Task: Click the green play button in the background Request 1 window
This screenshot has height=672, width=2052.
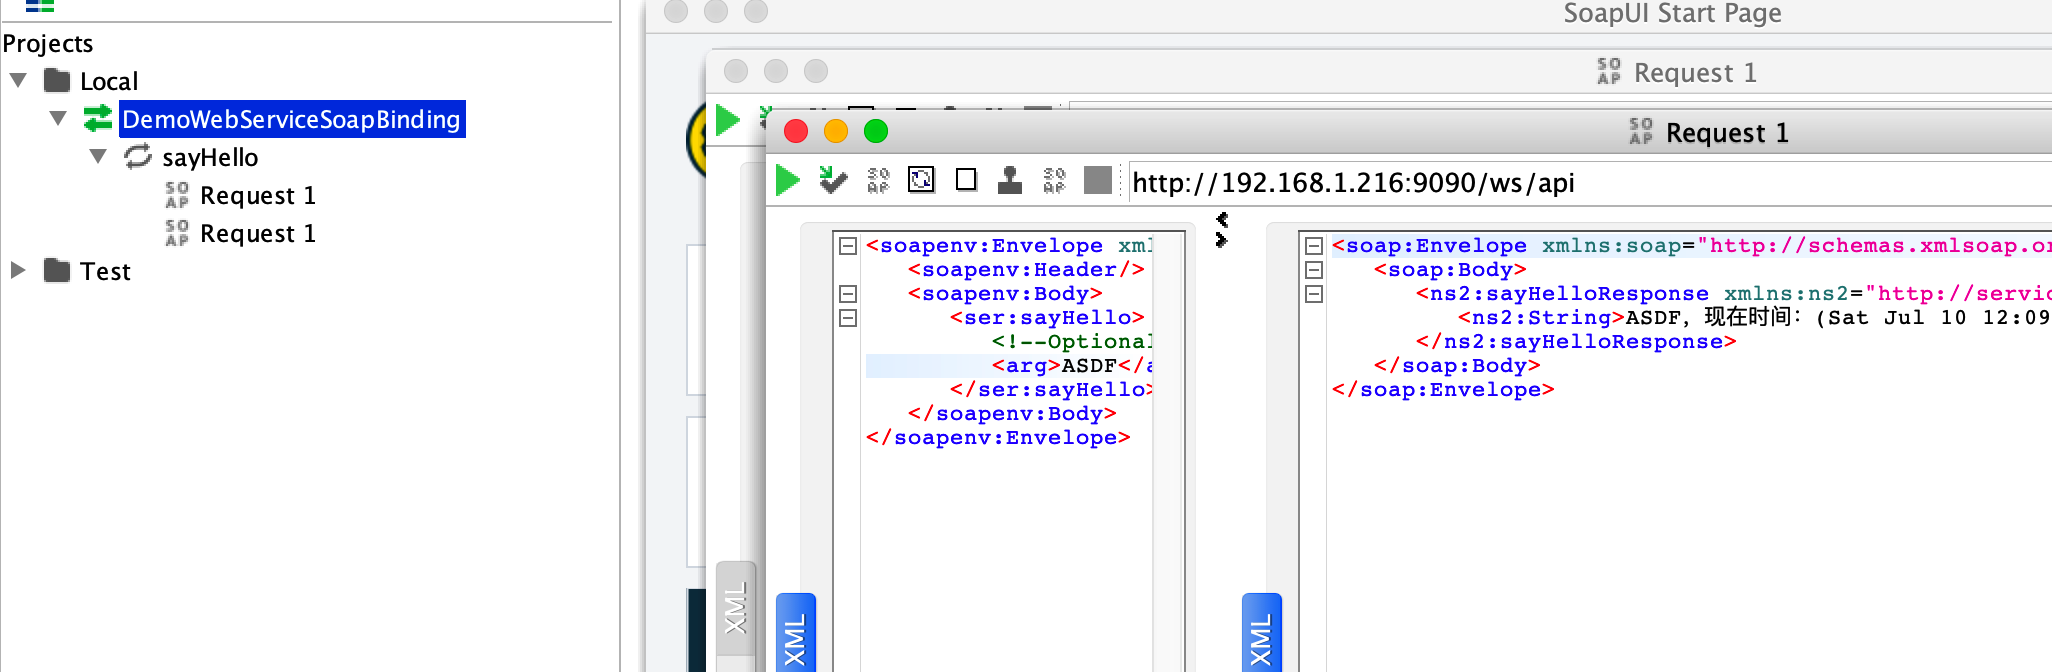Action: click(x=727, y=121)
